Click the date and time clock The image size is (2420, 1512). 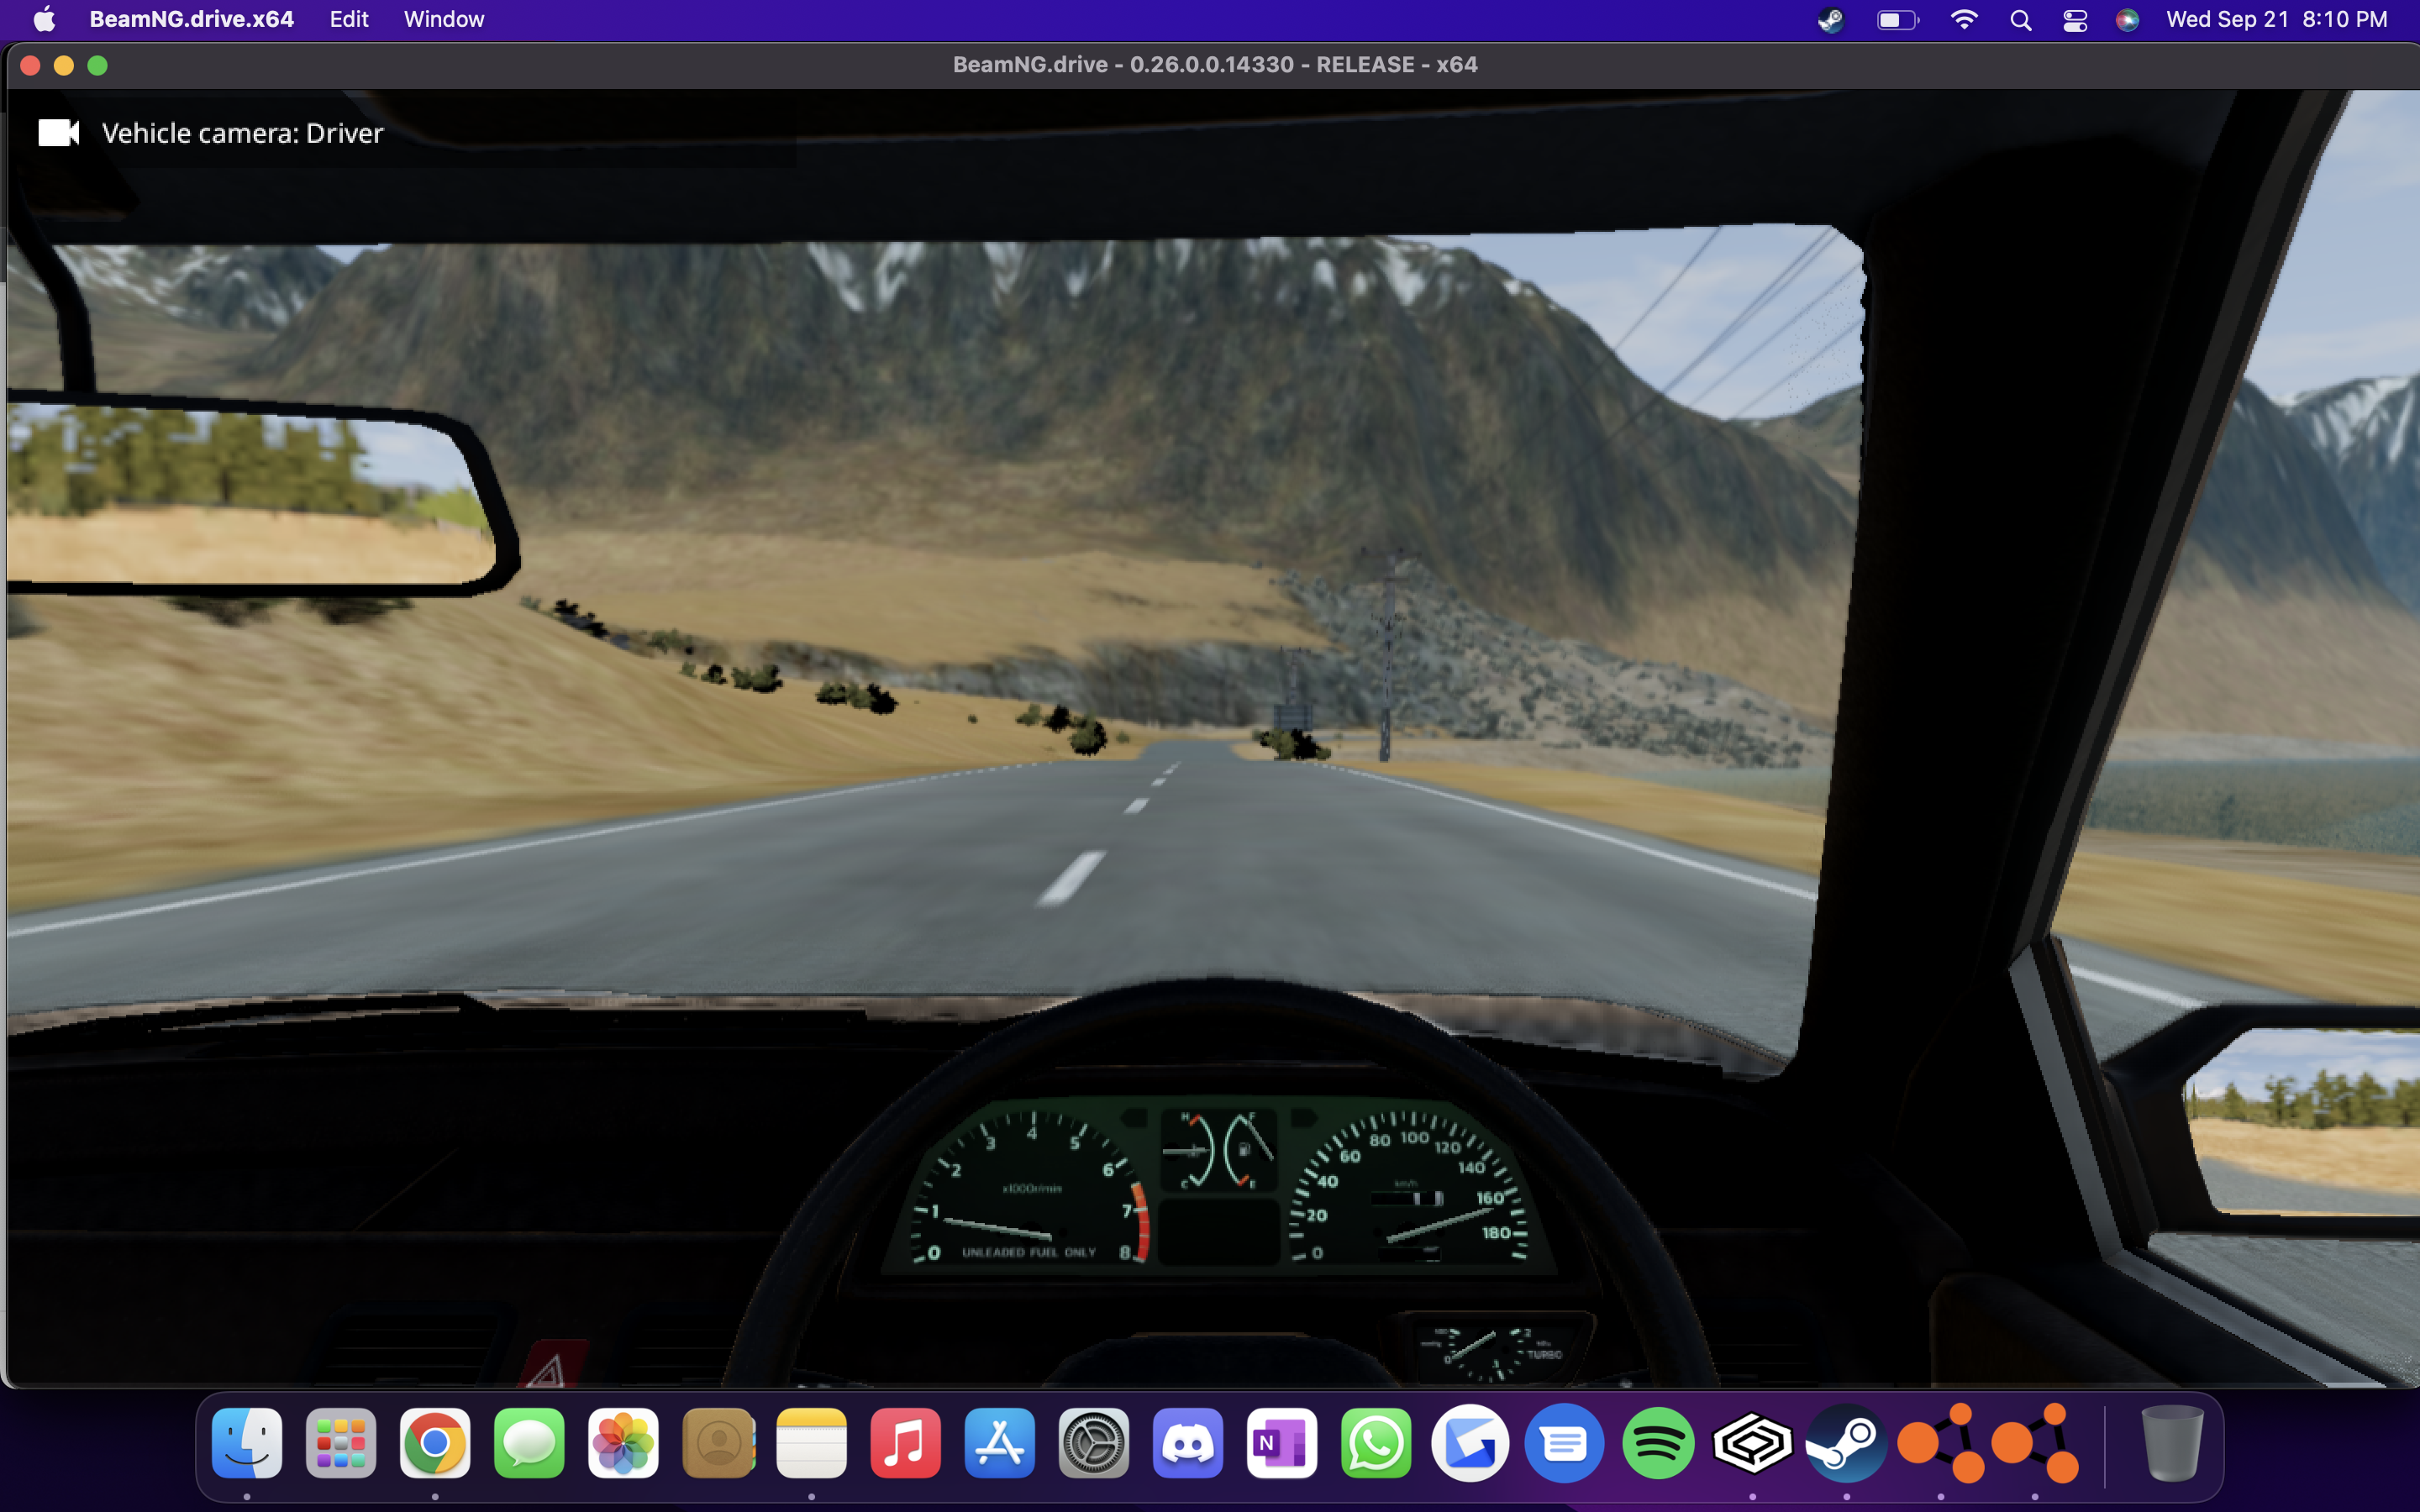[2276, 19]
